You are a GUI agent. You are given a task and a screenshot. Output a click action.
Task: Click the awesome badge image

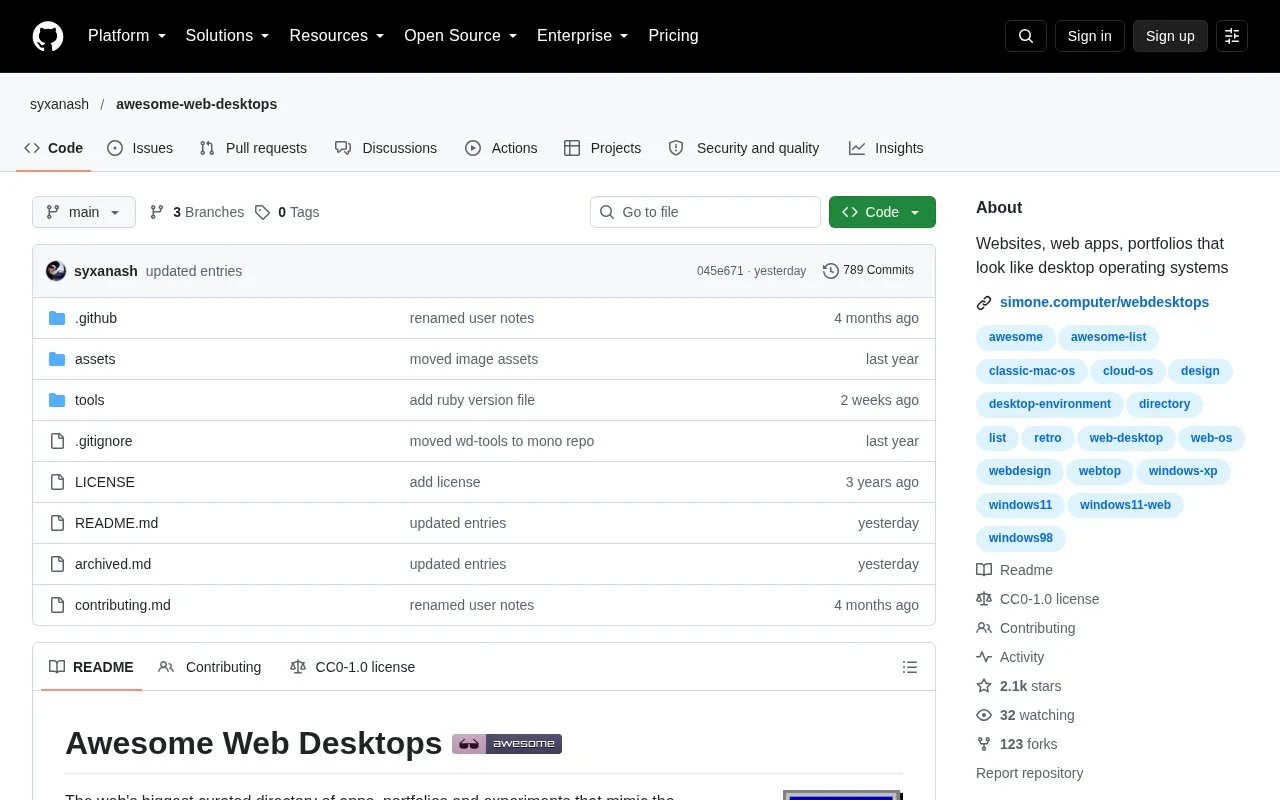(507, 743)
